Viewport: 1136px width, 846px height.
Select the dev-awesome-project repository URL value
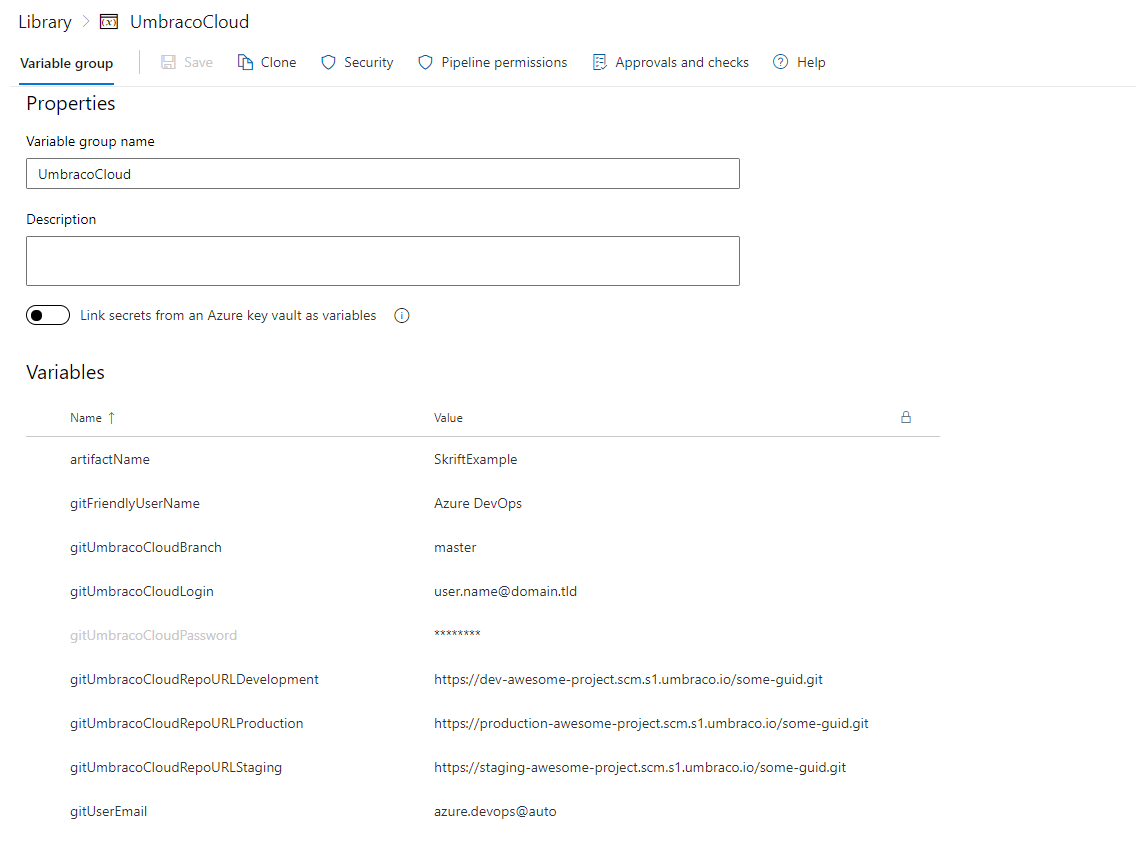(629, 679)
